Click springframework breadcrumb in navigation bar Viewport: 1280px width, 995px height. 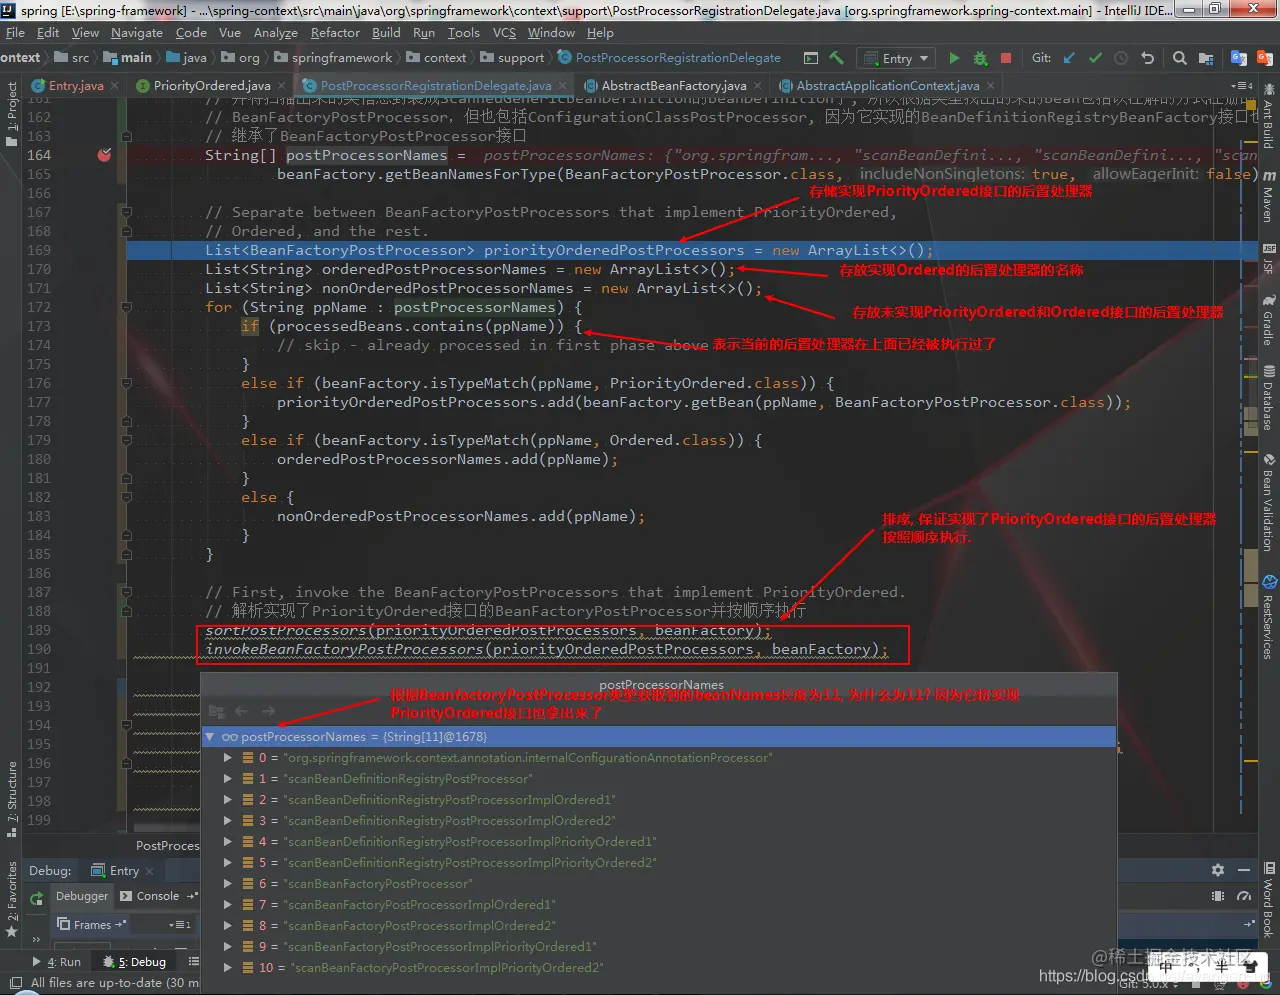tap(332, 58)
